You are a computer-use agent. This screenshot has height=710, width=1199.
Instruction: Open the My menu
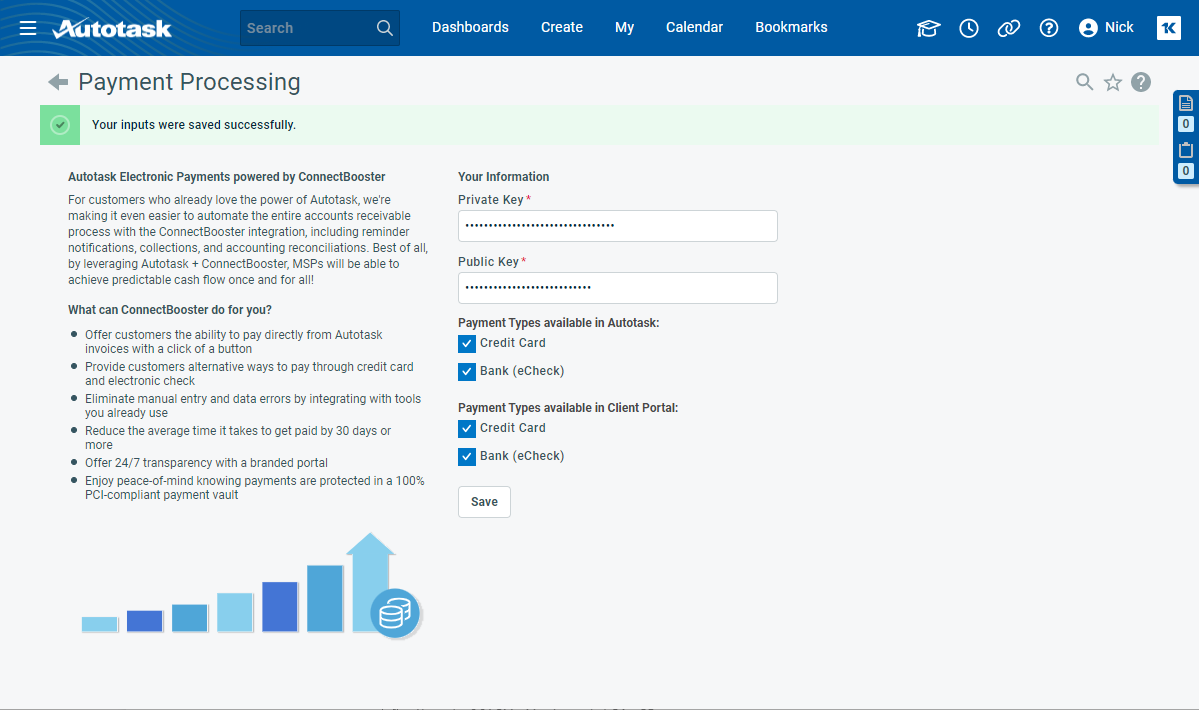tap(625, 28)
